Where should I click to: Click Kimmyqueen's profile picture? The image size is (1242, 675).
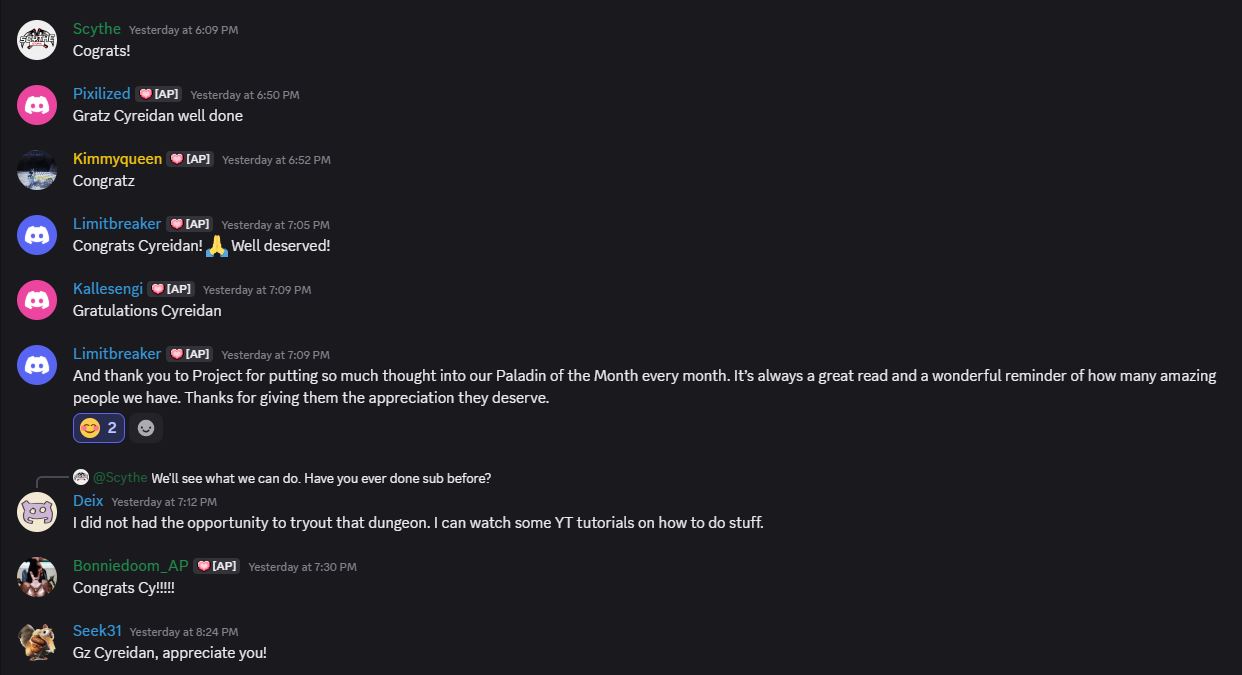[x=37, y=170]
